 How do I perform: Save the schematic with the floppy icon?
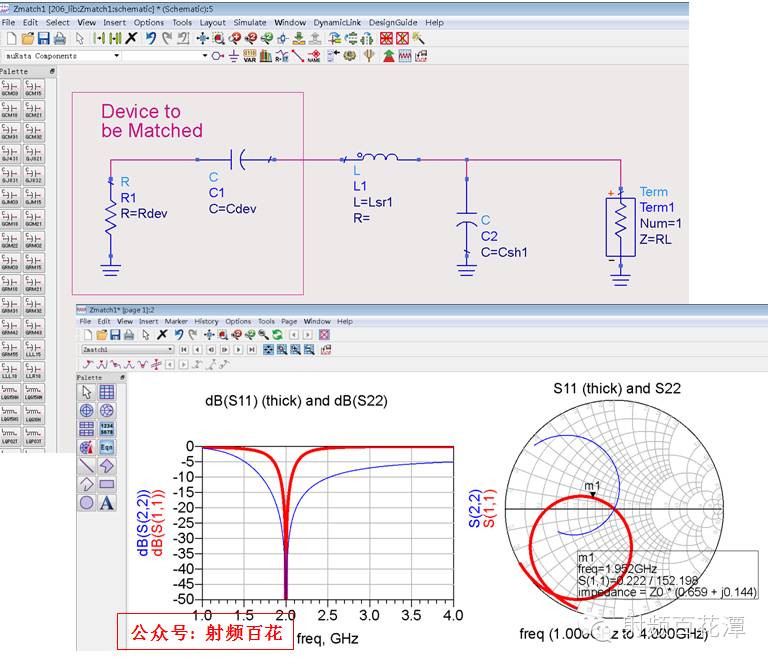click(44, 38)
